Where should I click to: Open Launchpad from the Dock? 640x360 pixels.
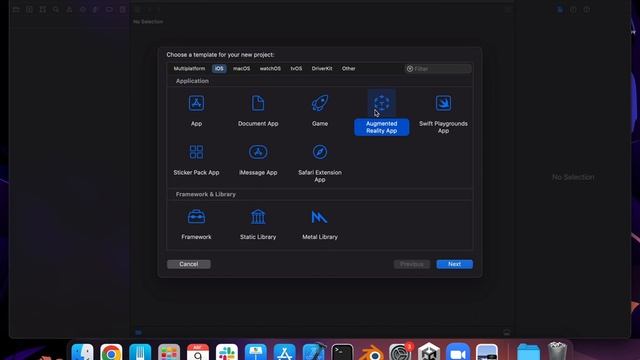(169, 353)
